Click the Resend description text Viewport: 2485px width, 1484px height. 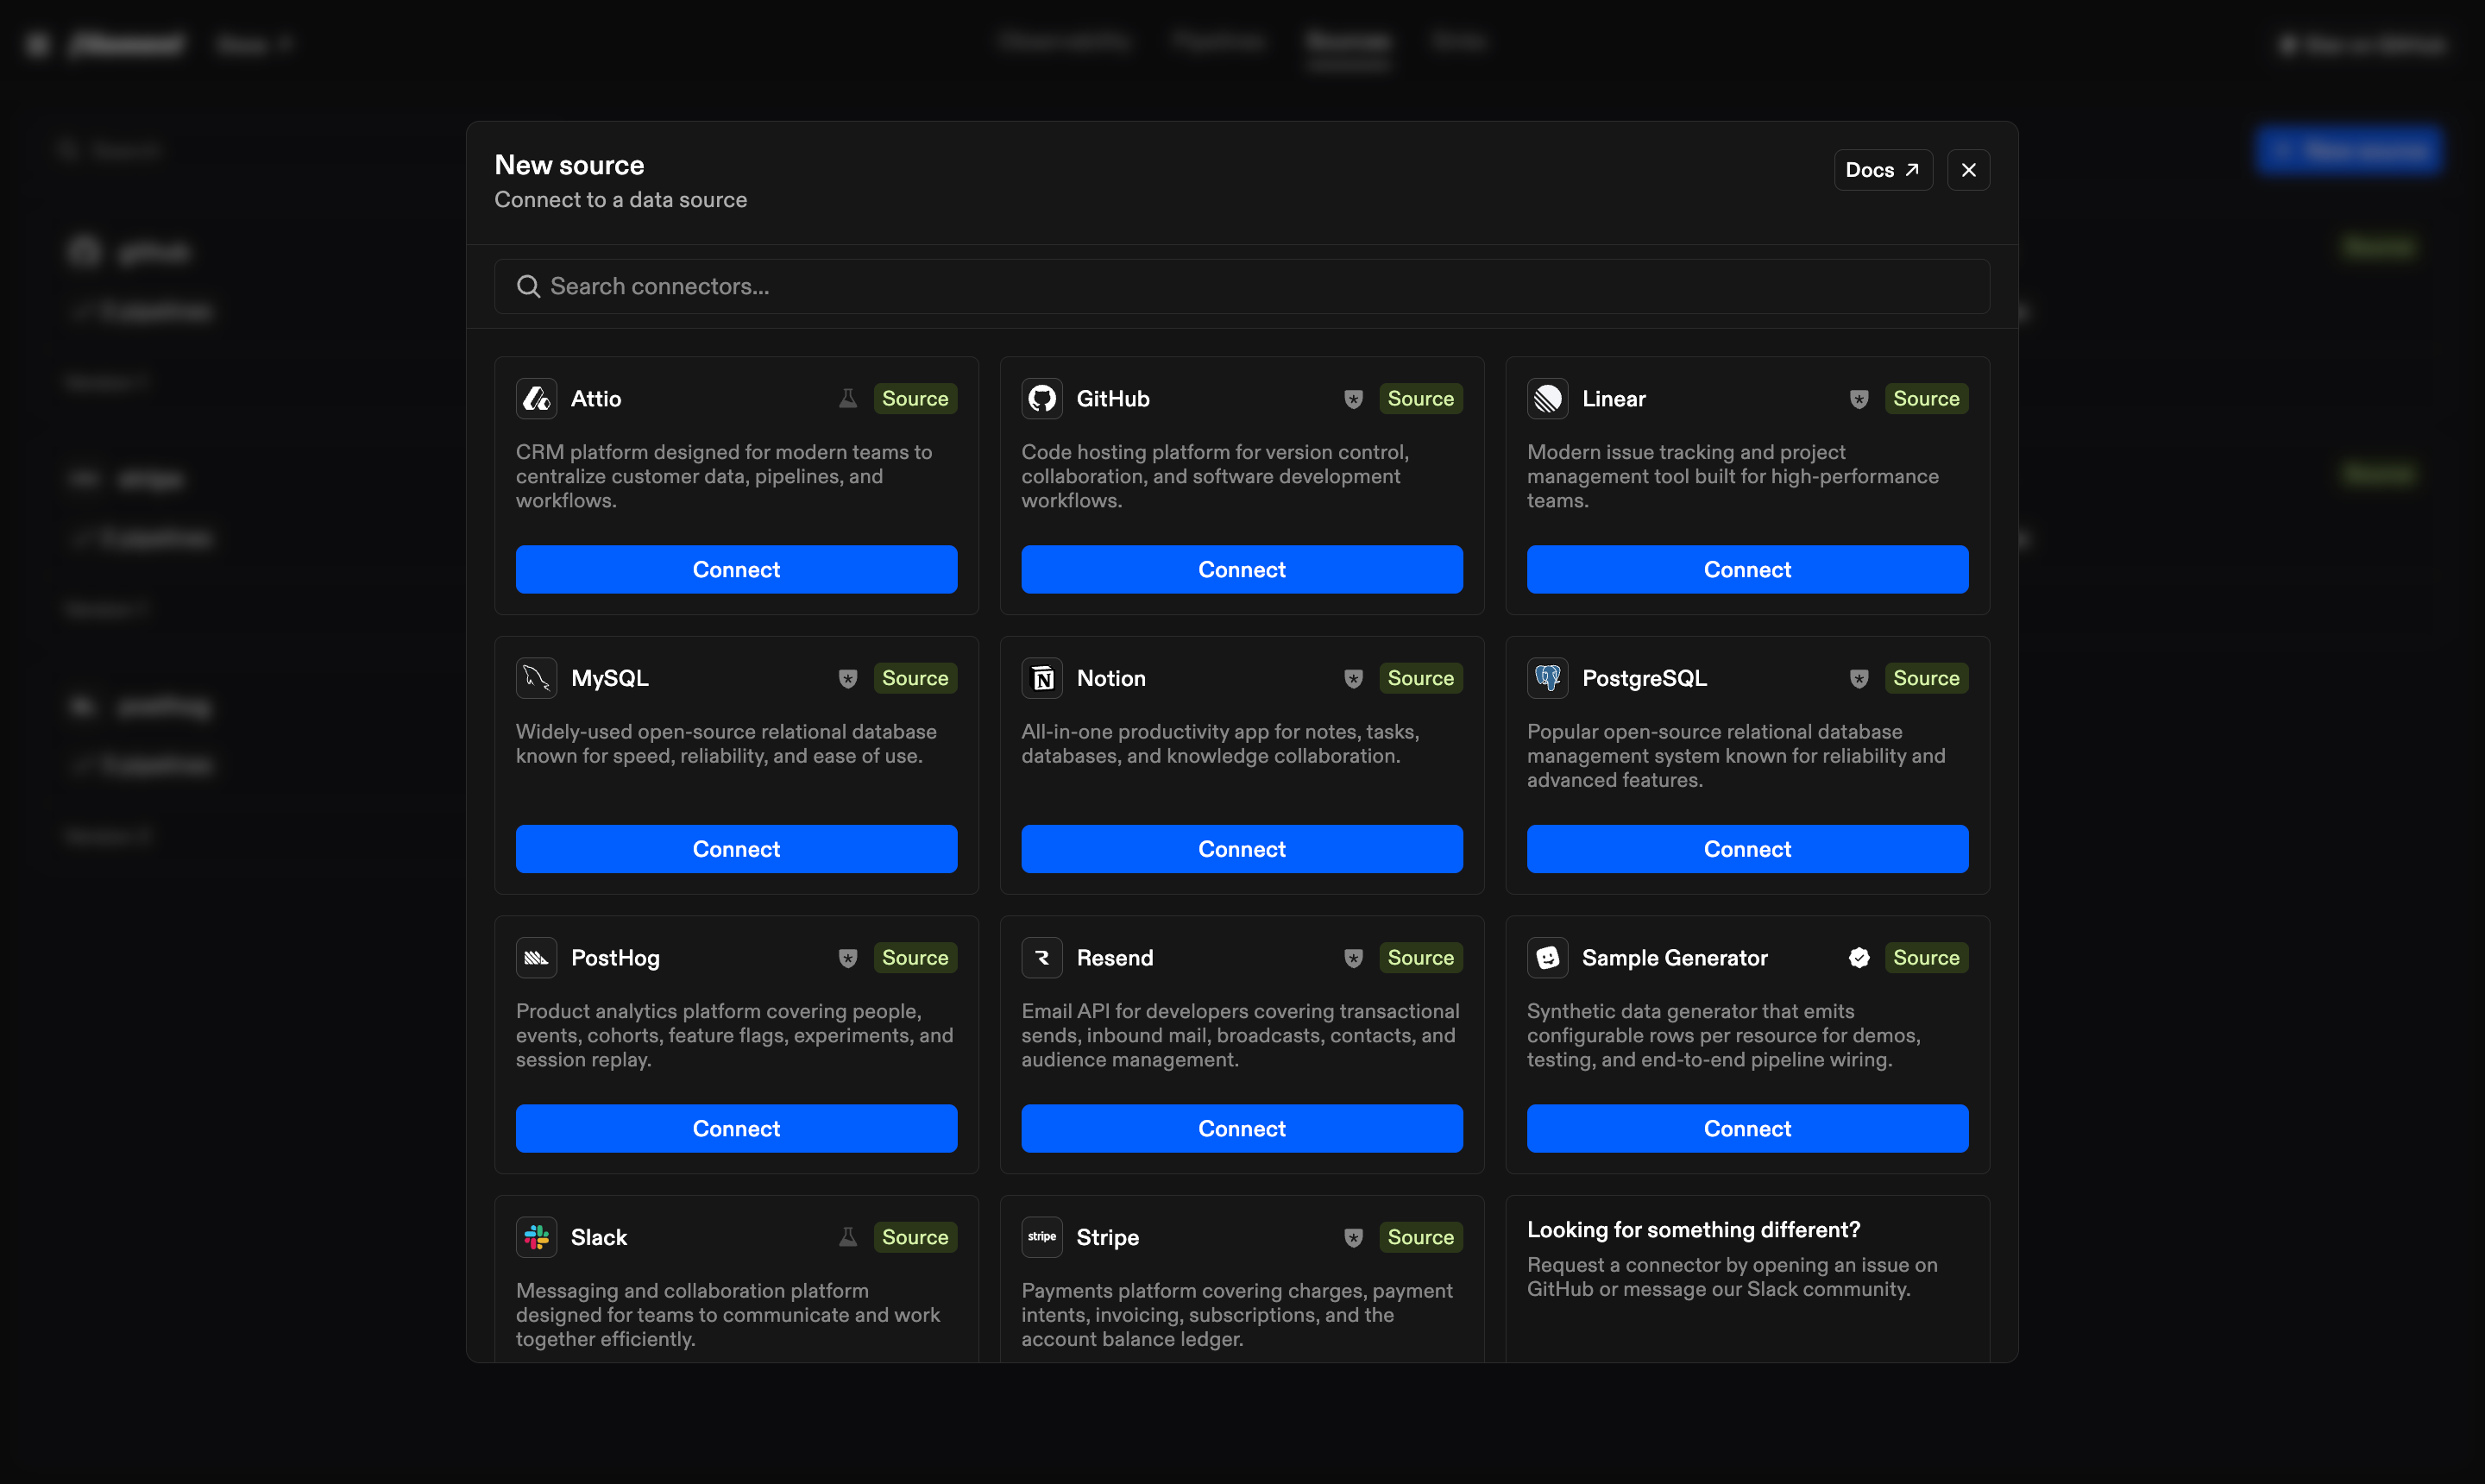point(1240,1035)
